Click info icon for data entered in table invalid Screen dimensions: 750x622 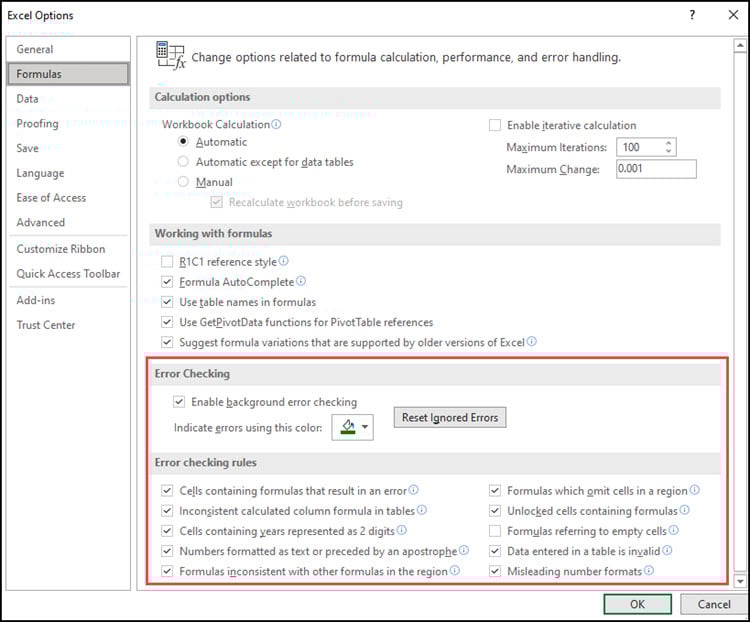(667, 550)
